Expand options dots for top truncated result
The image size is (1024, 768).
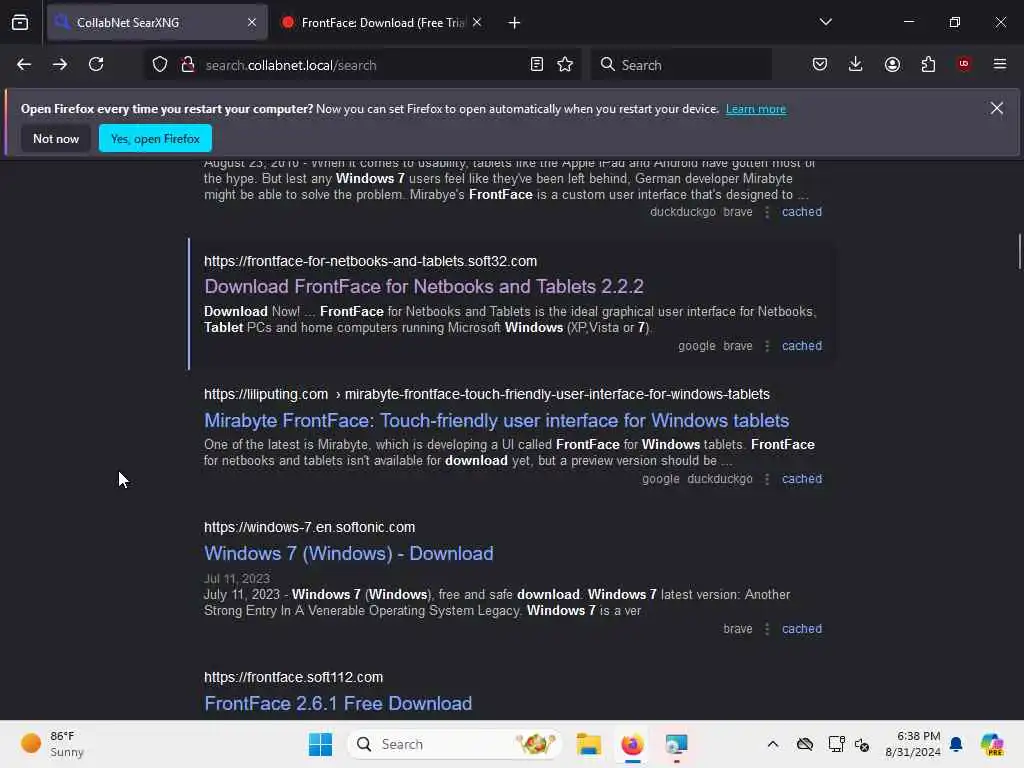pos(767,212)
